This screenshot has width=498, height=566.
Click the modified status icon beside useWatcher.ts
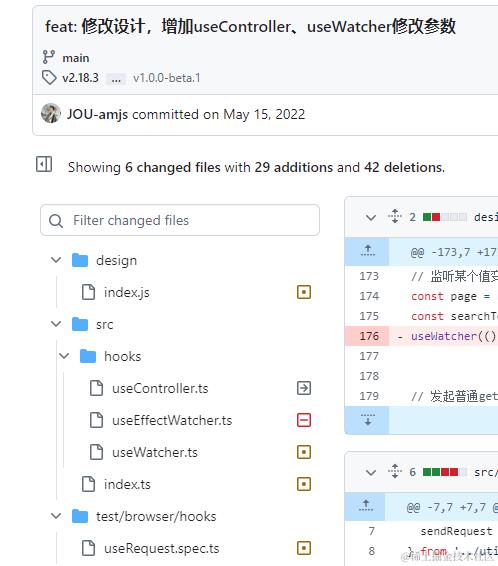coord(304,452)
